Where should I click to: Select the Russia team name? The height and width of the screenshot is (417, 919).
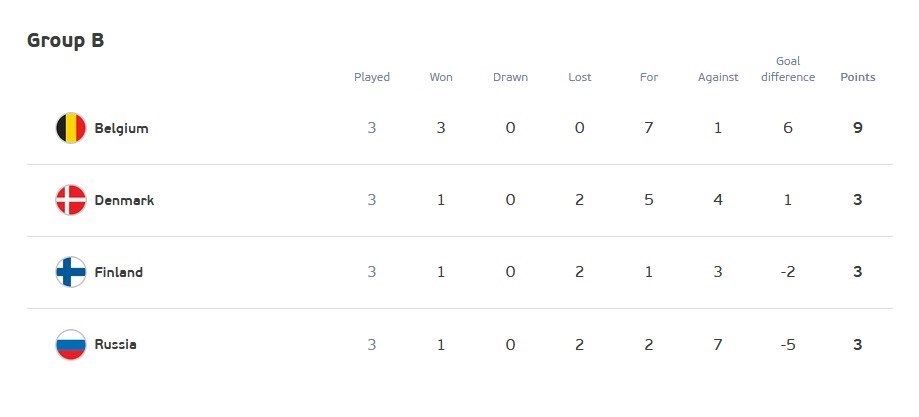(x=115, y=344)
